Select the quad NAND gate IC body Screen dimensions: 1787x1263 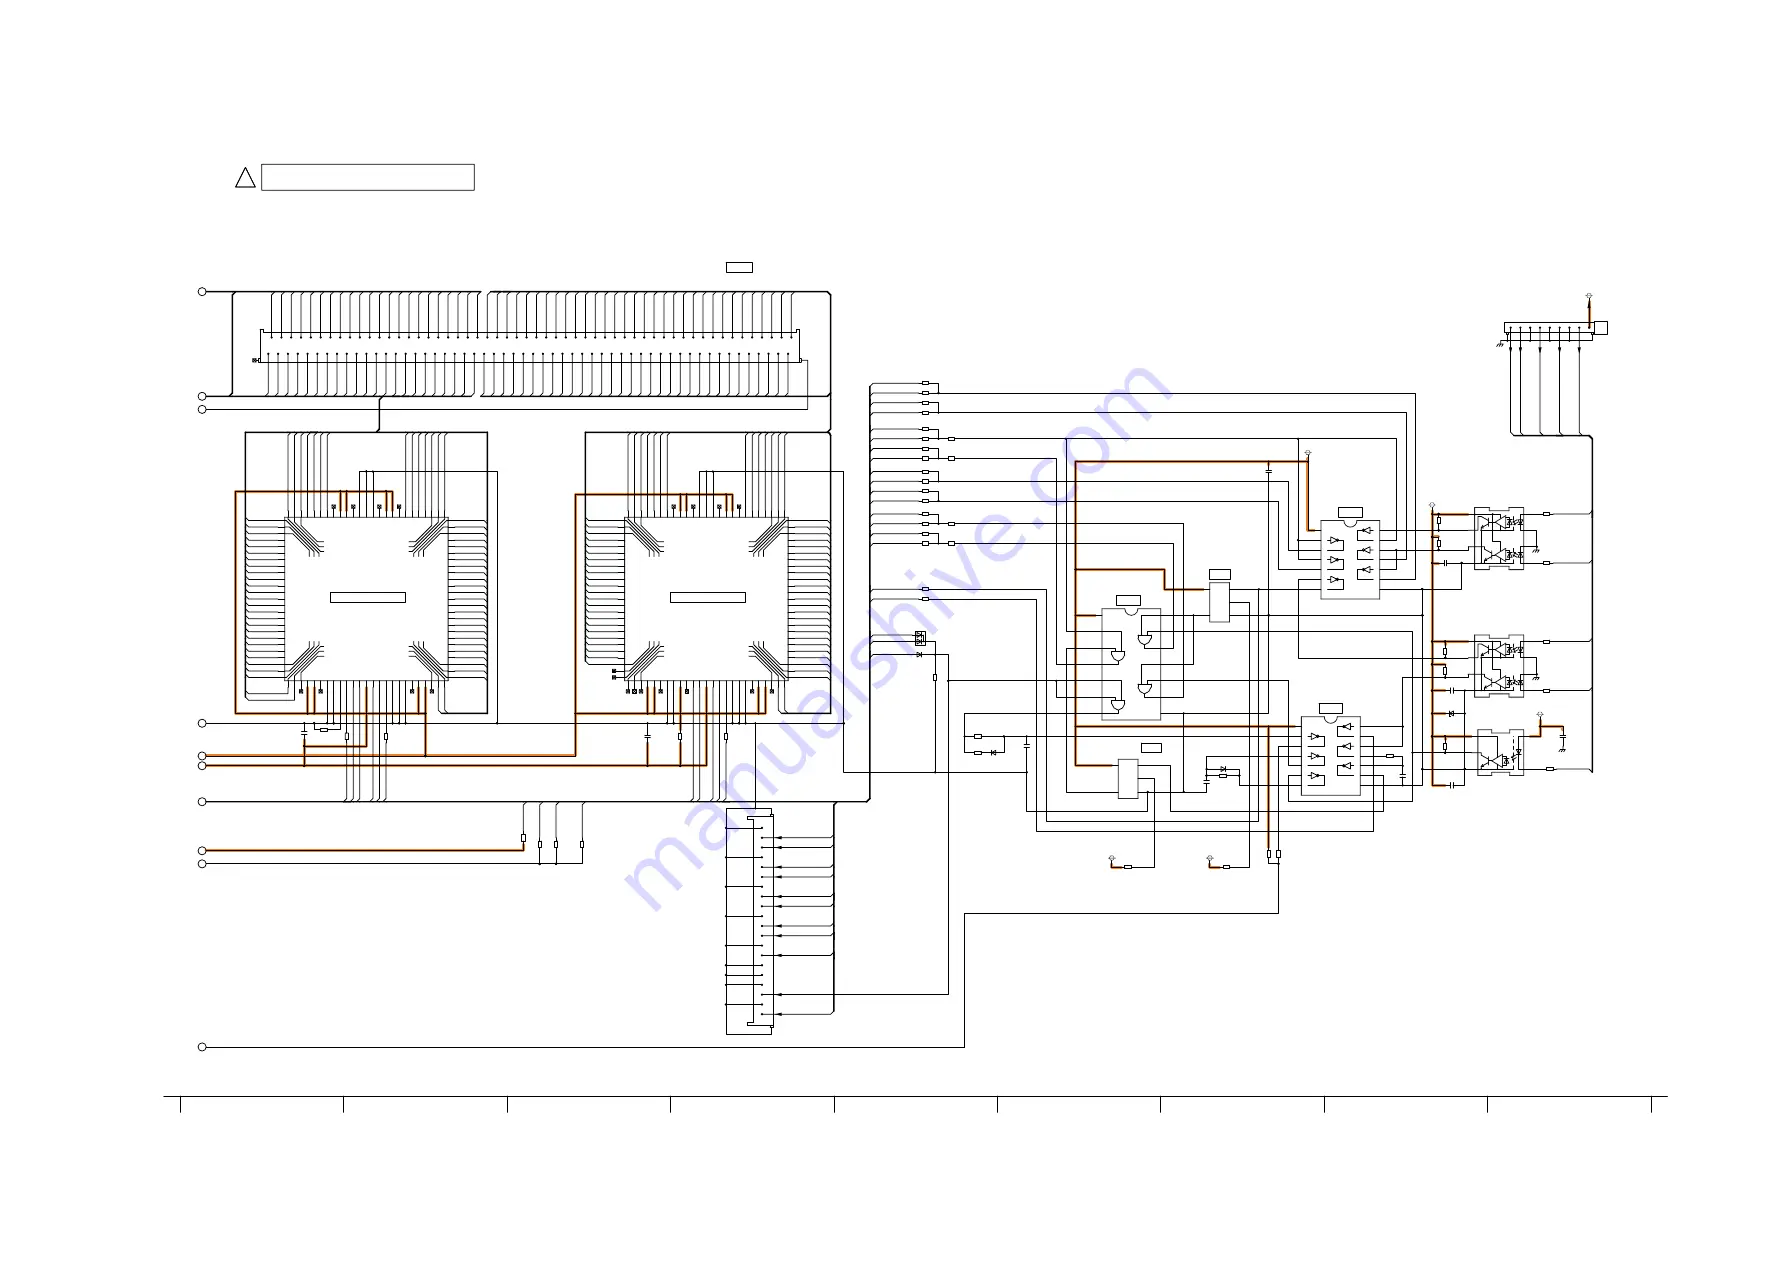click(1131, 664)
